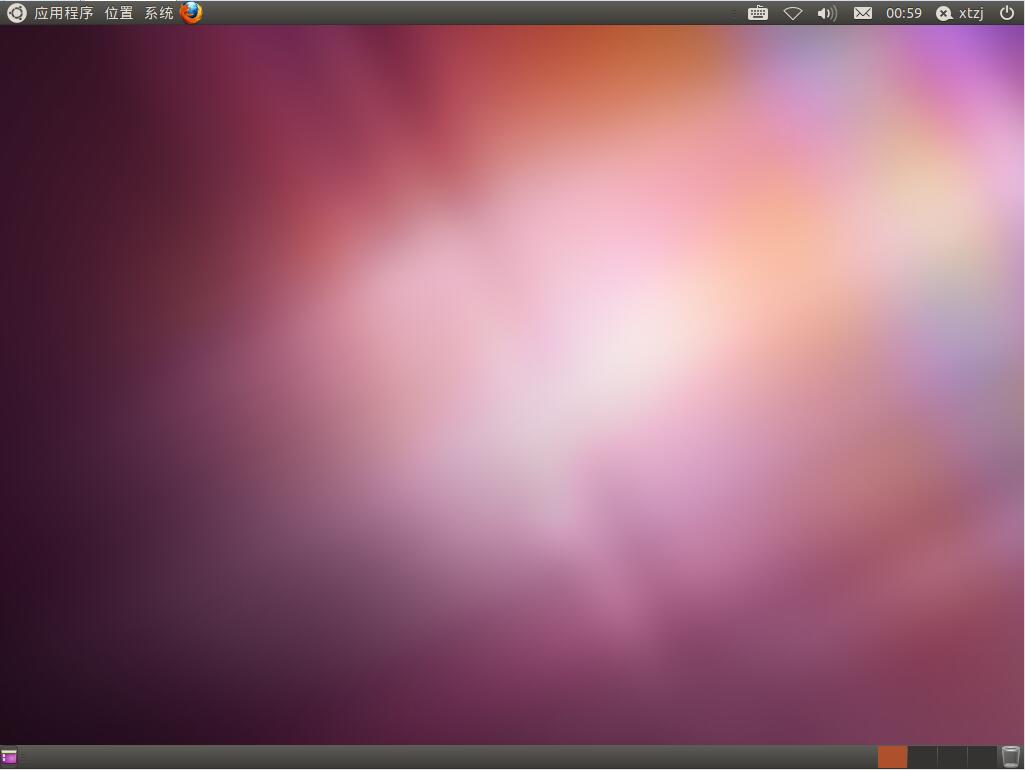Open the 位置 menu
This screenshot has width=1025, height=770.
pos(117,13)
